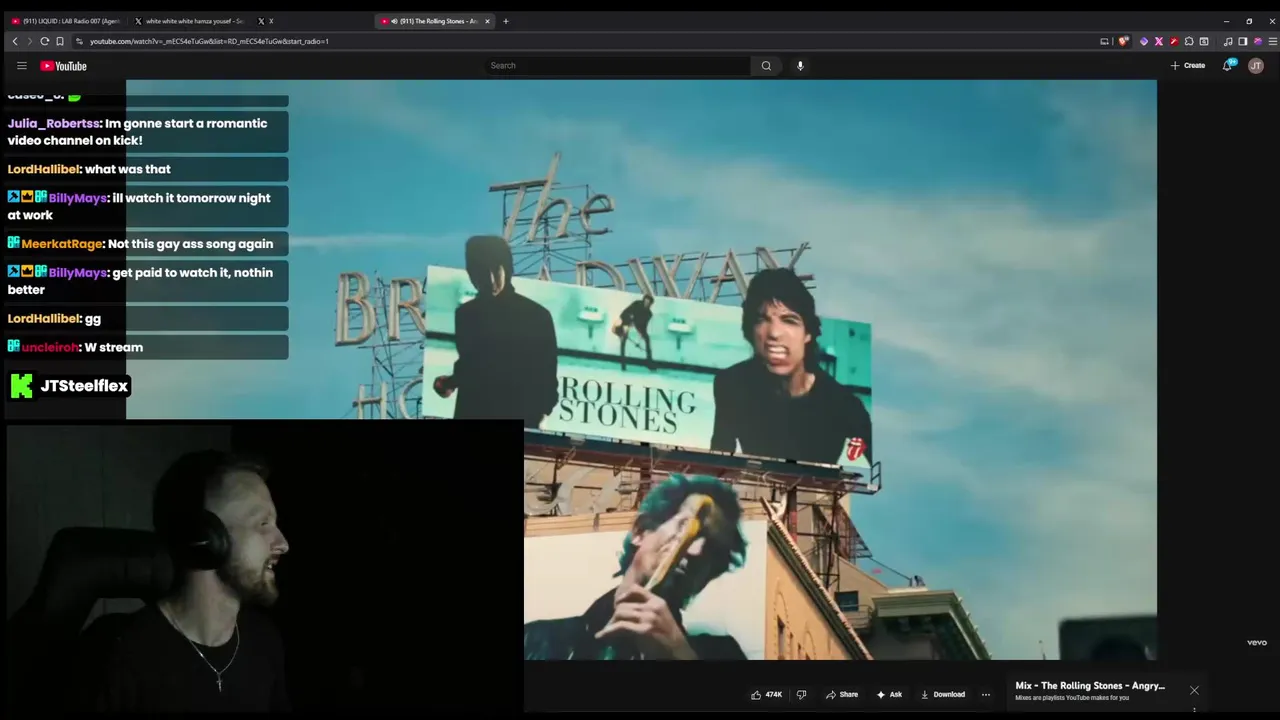This screenshot has width=1280, height=720.
Task: Download the video with Download button
Action: tap(943, 694)
